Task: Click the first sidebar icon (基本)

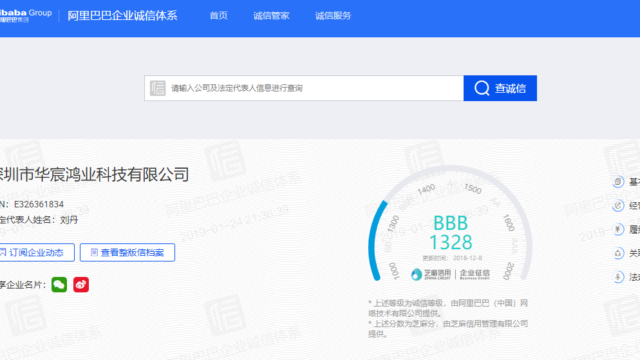Action: click(x=618, y=182)
